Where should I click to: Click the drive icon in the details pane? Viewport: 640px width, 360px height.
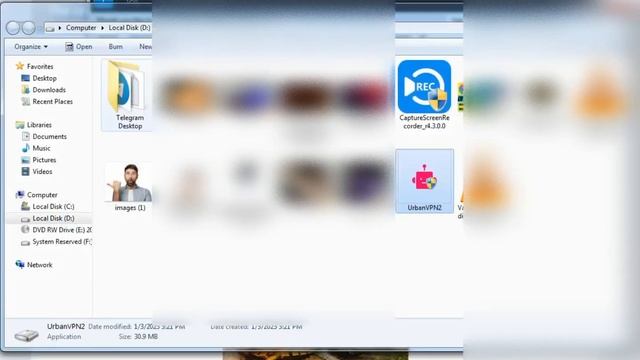pyautogui.click(x=27, y=335)
